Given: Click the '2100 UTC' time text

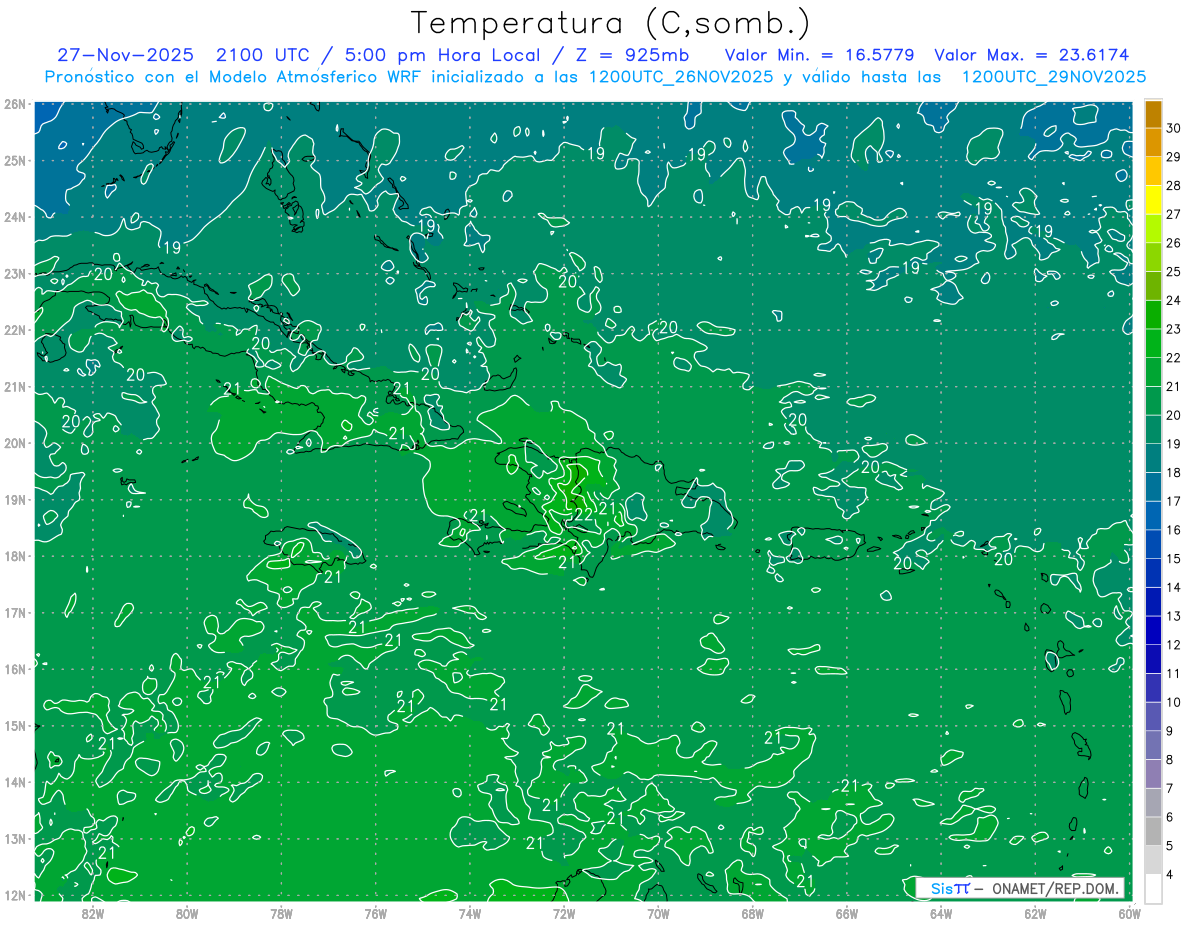Looking at the screenshot, I should coord(263,55).
